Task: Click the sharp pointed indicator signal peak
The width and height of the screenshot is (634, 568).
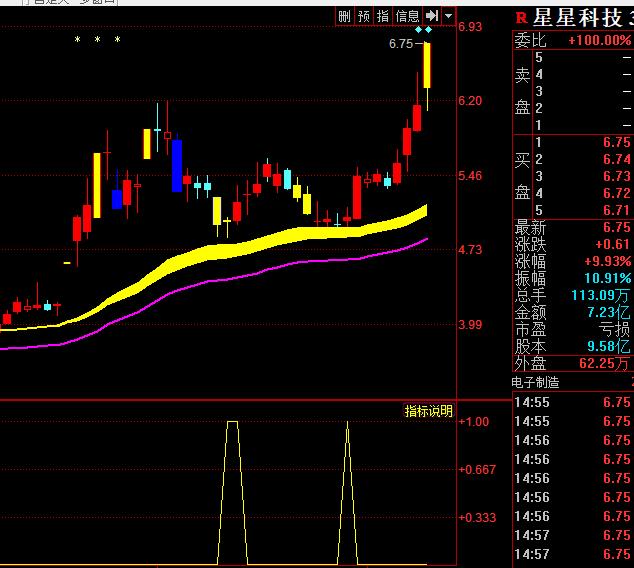Action: tap(347, 423)
